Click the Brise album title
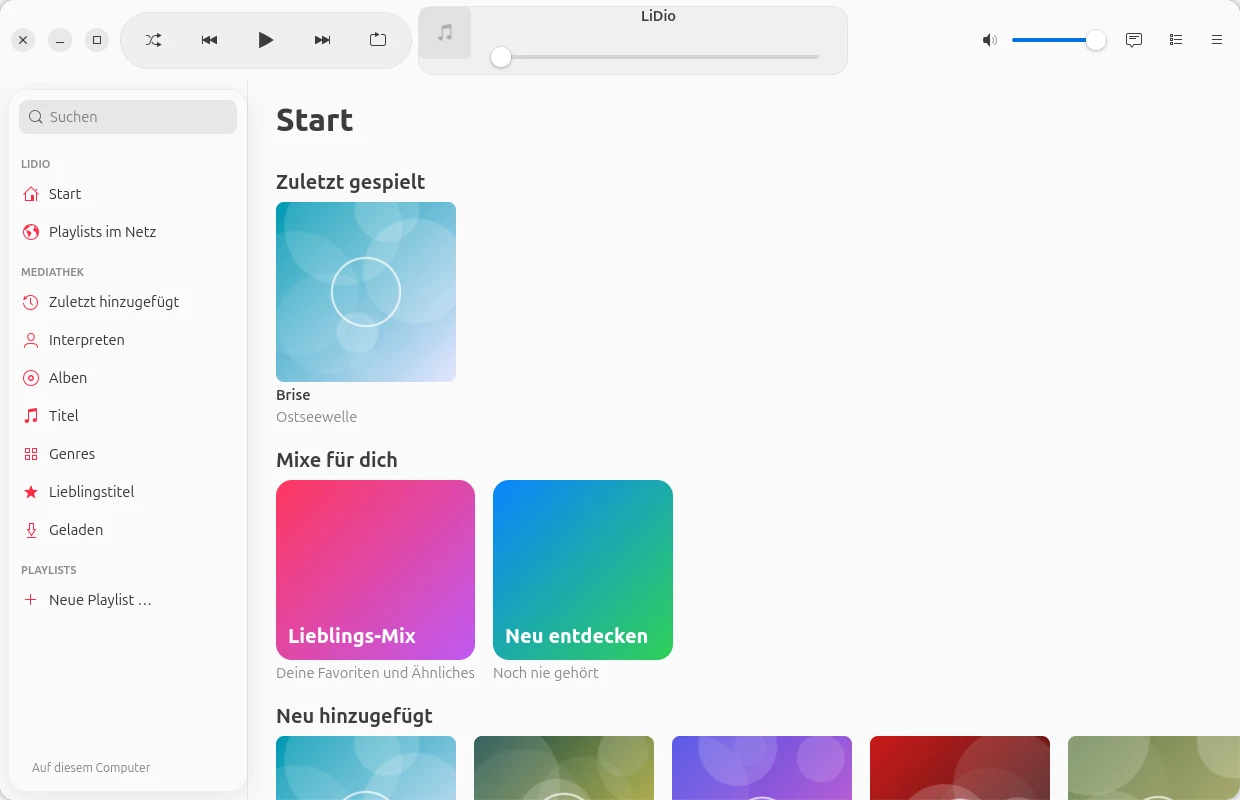Image resolution: width=1240 pixels, height=800 pixels. [293, 395]
